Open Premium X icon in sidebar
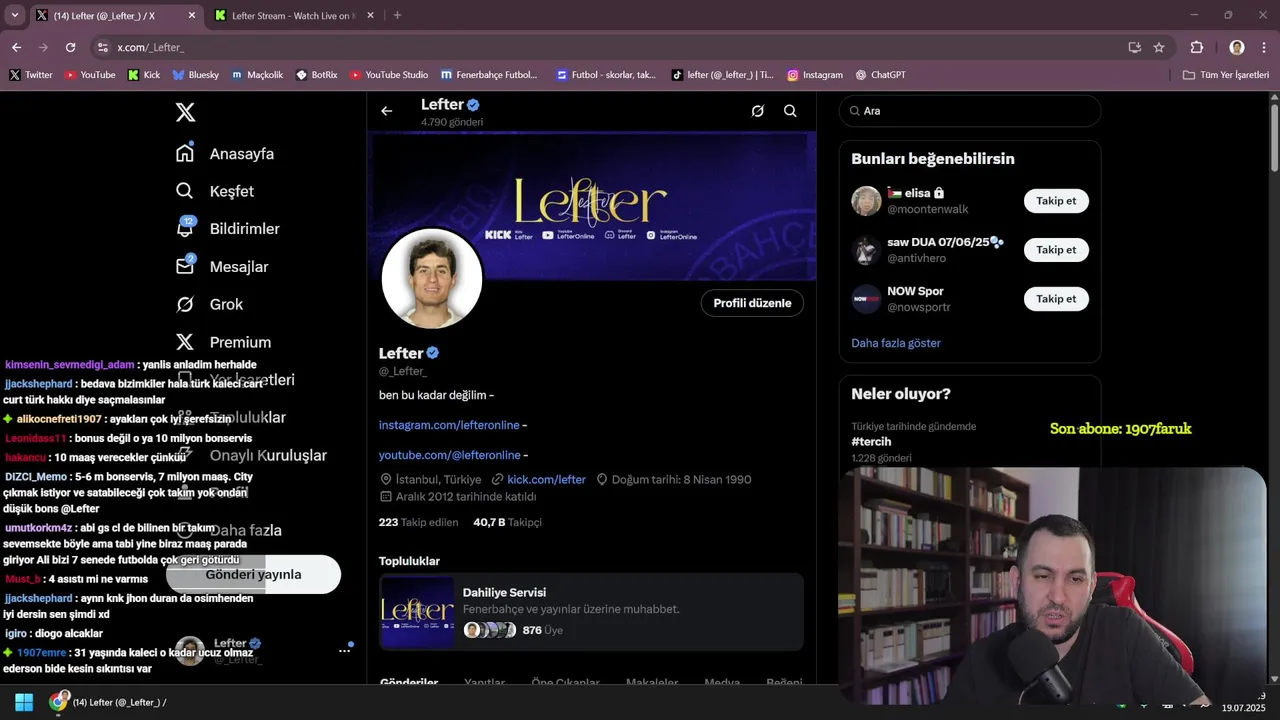 tap(185, 342)
